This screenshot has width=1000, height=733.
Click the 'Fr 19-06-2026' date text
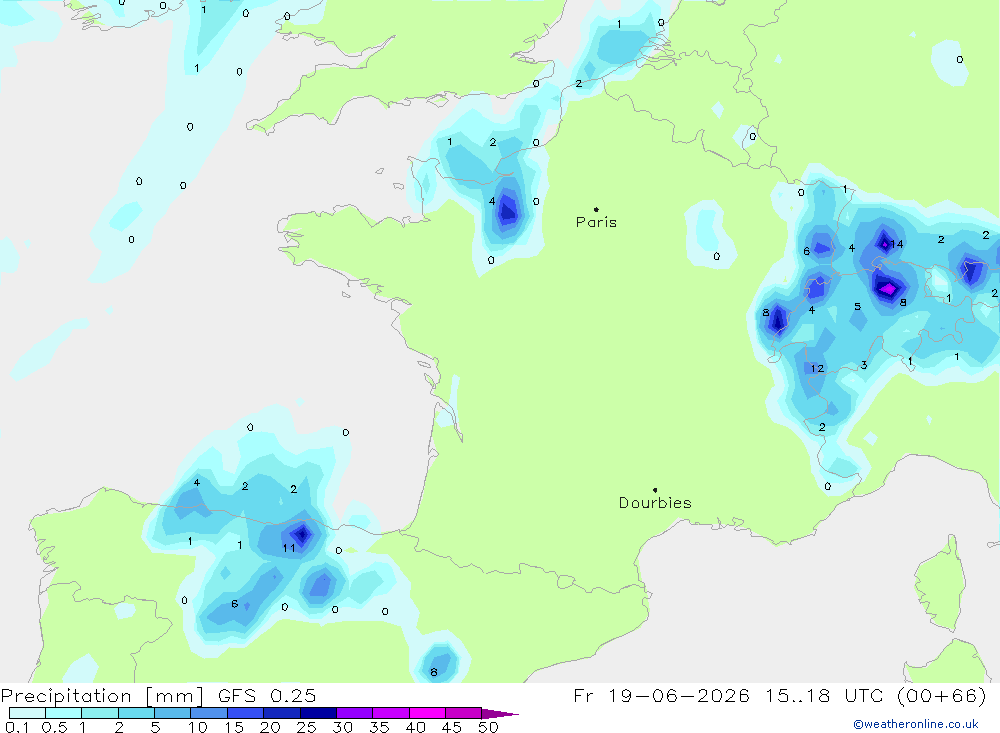tap(661, 696)
